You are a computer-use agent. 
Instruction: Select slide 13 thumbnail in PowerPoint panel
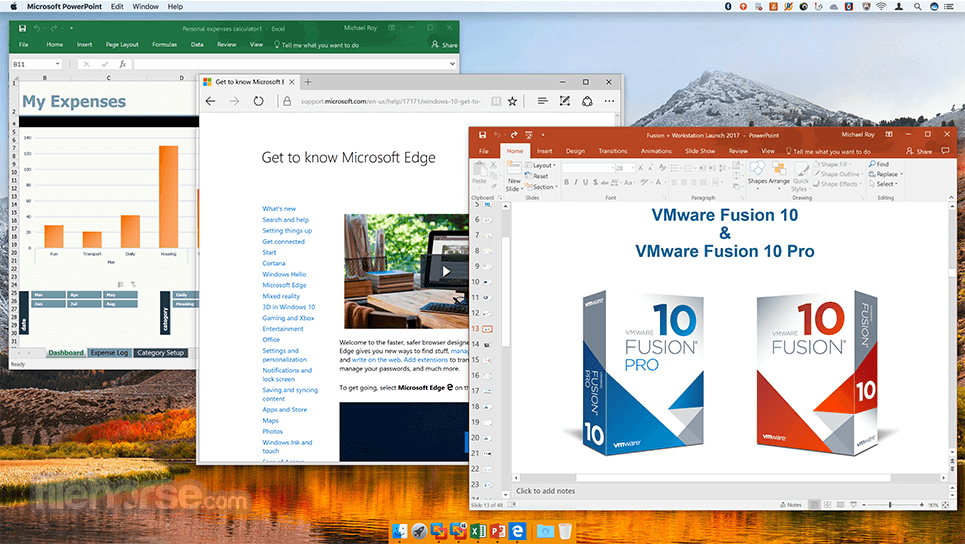point(487,329)
